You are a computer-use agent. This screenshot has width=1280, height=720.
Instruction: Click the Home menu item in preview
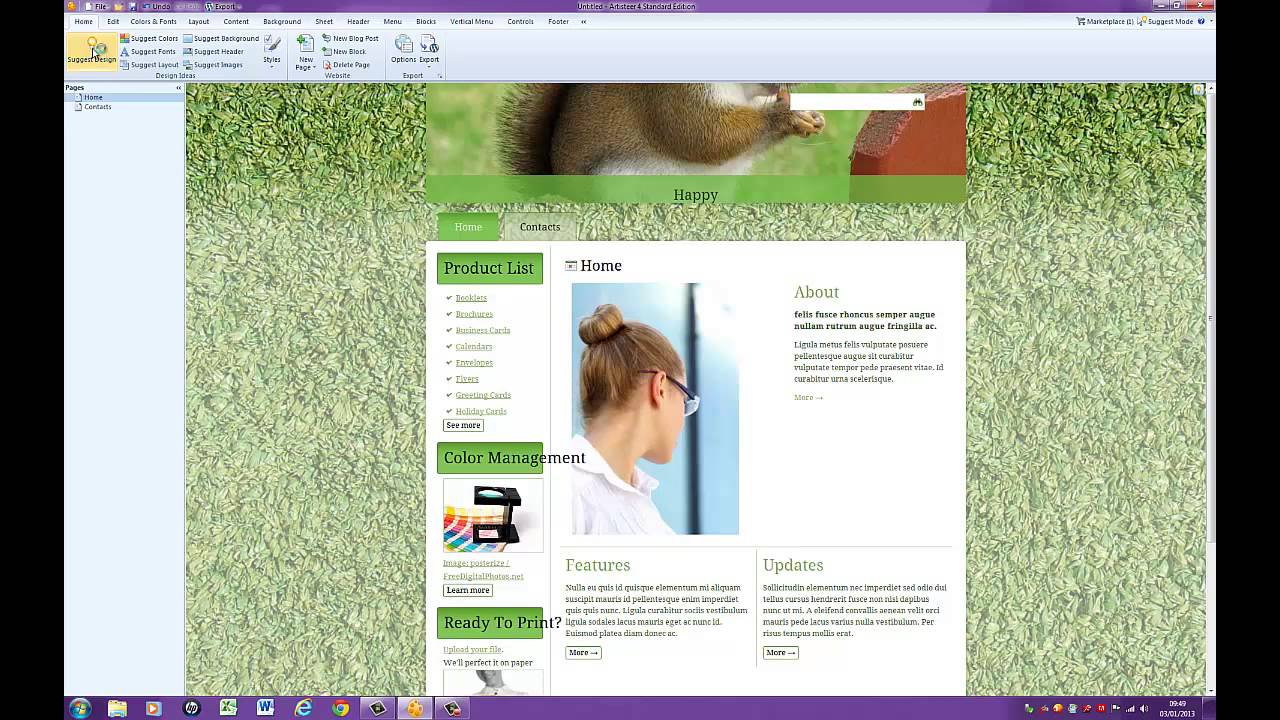[x=468, y=227]
